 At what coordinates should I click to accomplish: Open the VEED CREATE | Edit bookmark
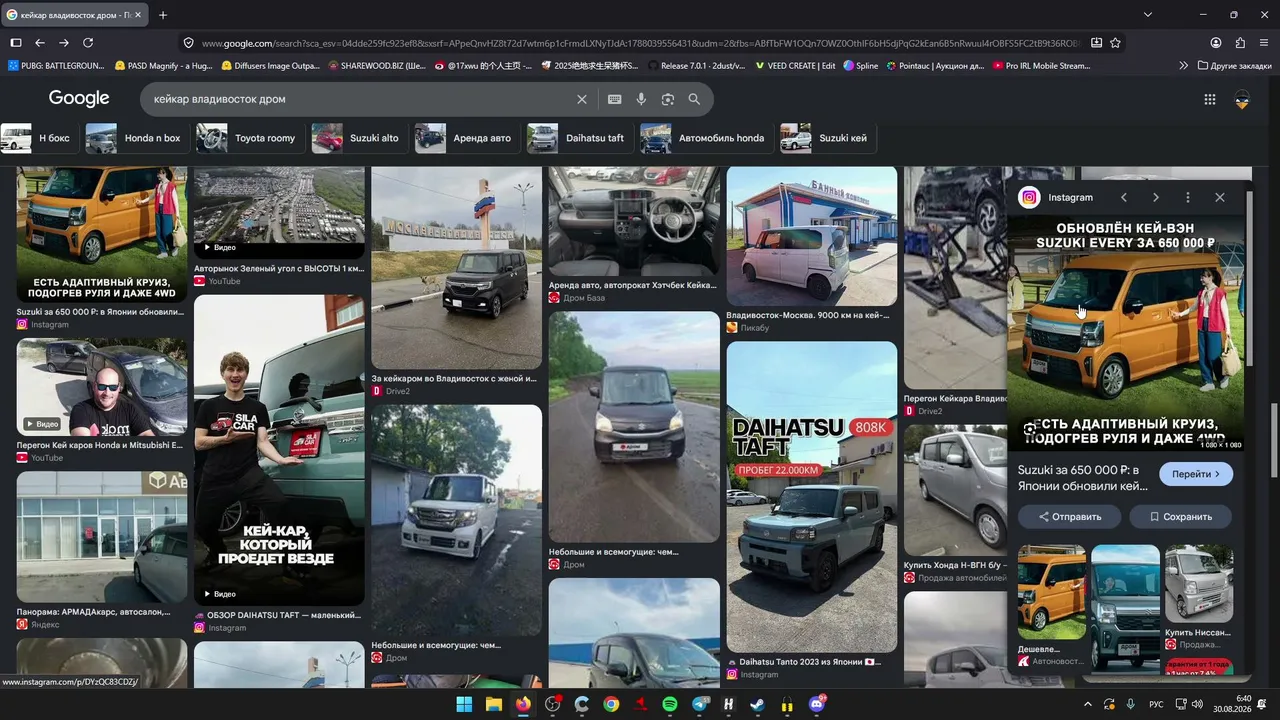coord(795,66)
